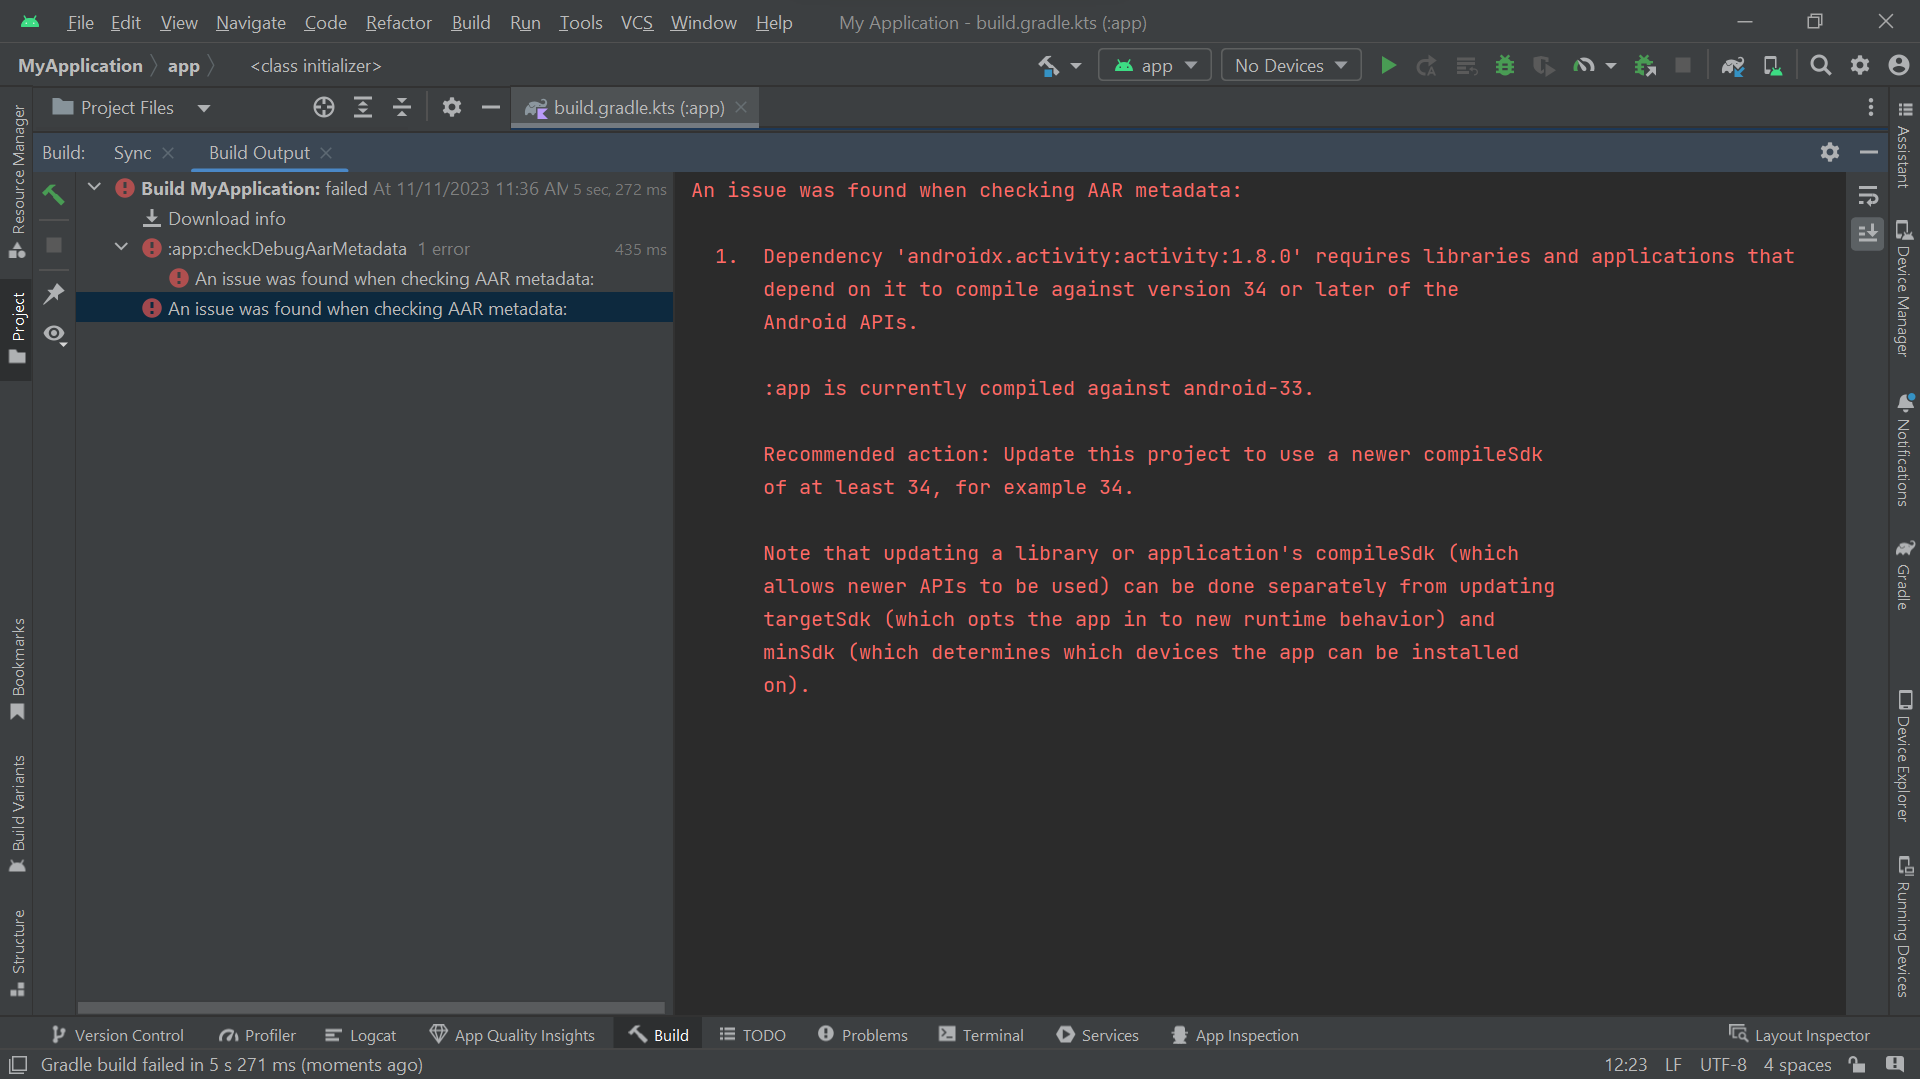Click Download info link

point(226,219)
